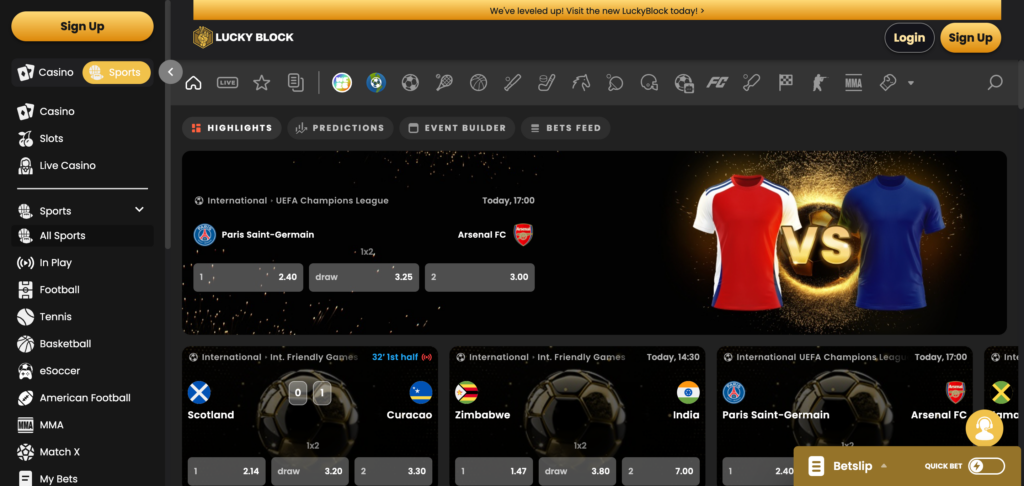Open the search magnifier icon
This screenshot has width=1024, height=486.
pyautogui.click(x=995, y=82)
